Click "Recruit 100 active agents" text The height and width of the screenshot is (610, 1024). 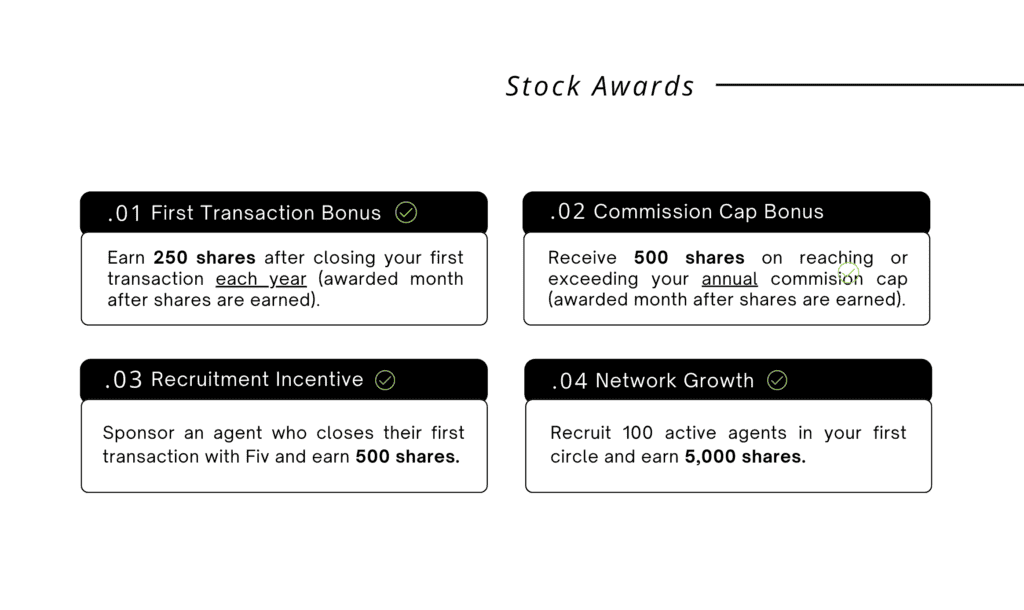[650, 433]
